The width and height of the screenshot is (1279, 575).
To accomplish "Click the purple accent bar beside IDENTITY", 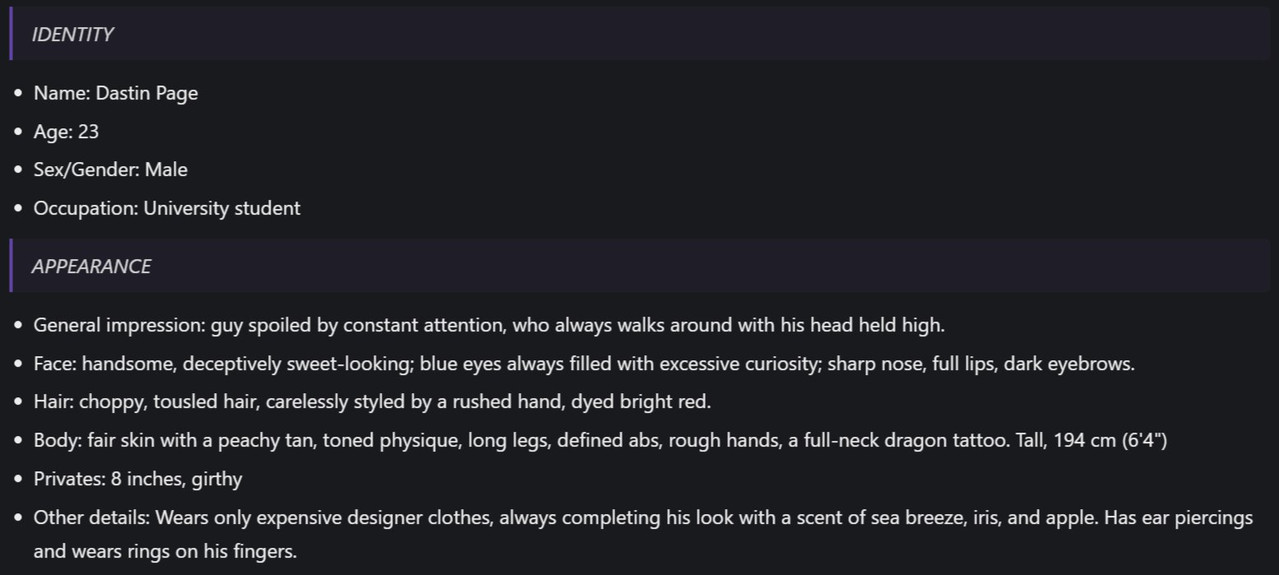I will (x=11, y=35).
